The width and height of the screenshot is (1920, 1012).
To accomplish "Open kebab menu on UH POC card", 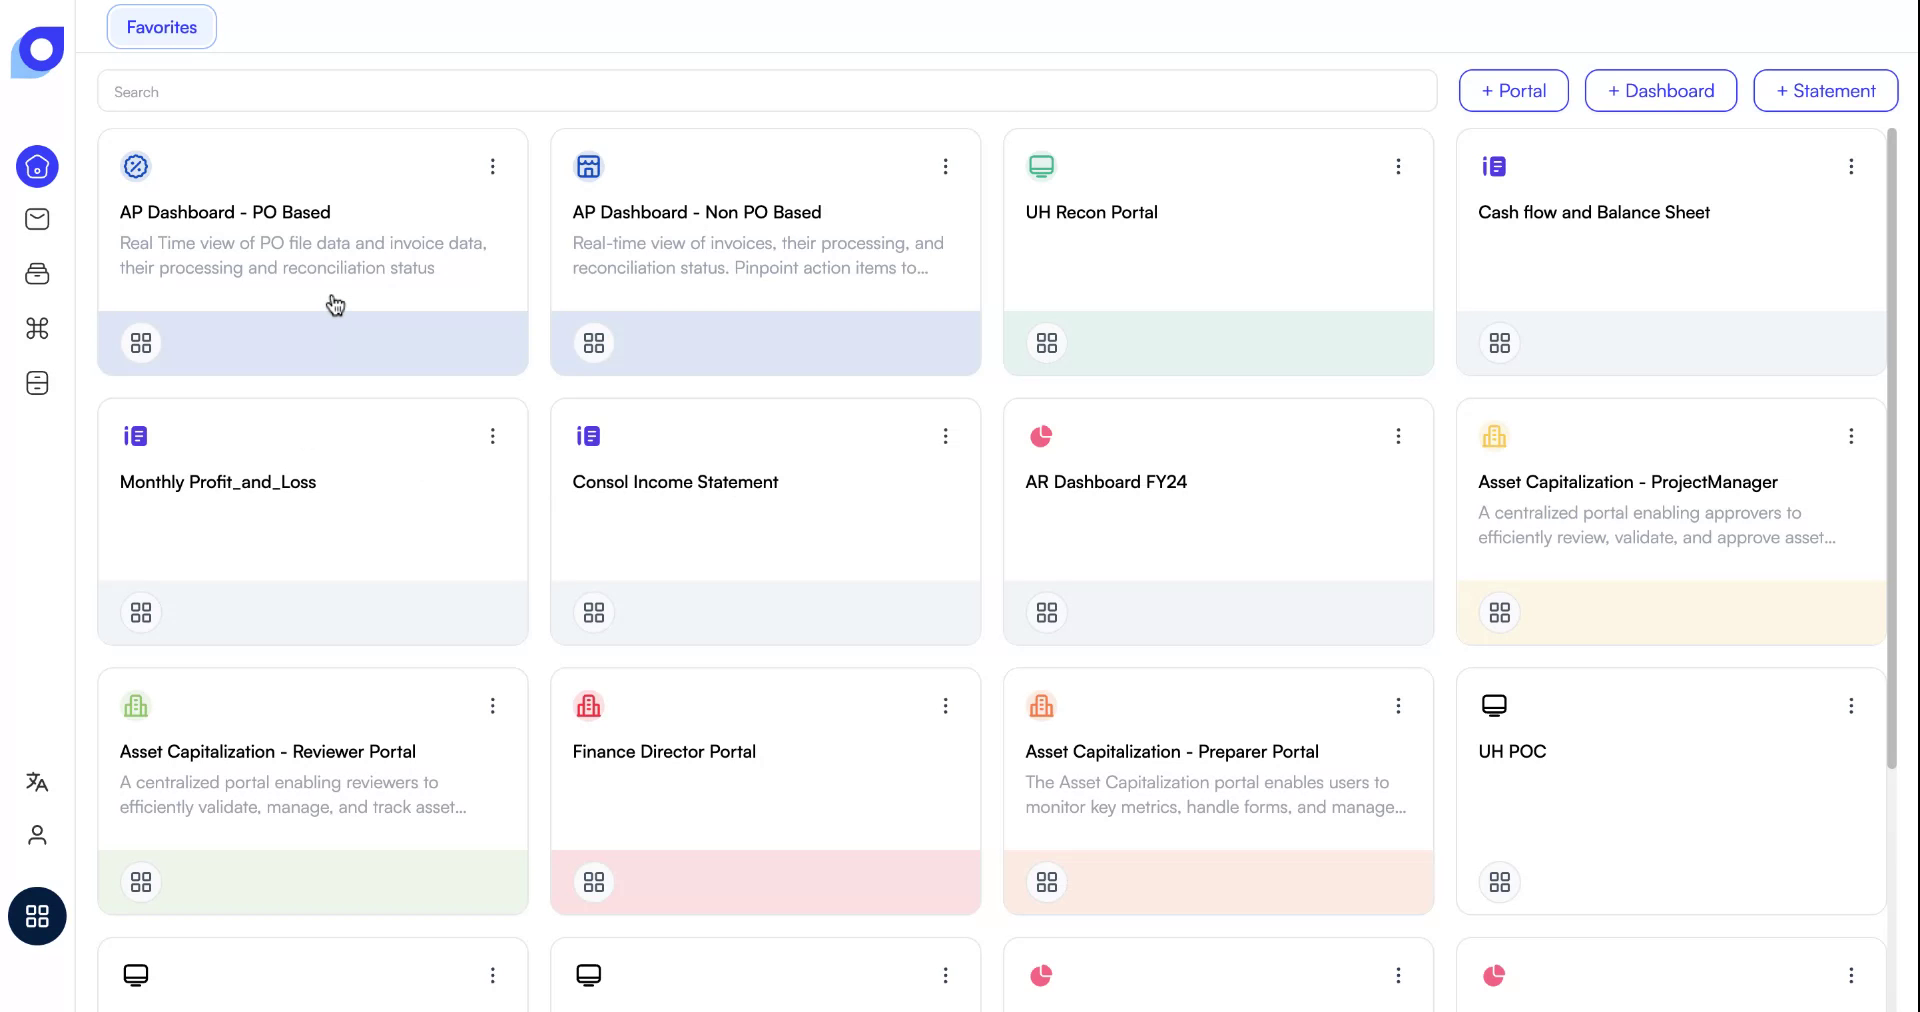I will pos(1850,706).
